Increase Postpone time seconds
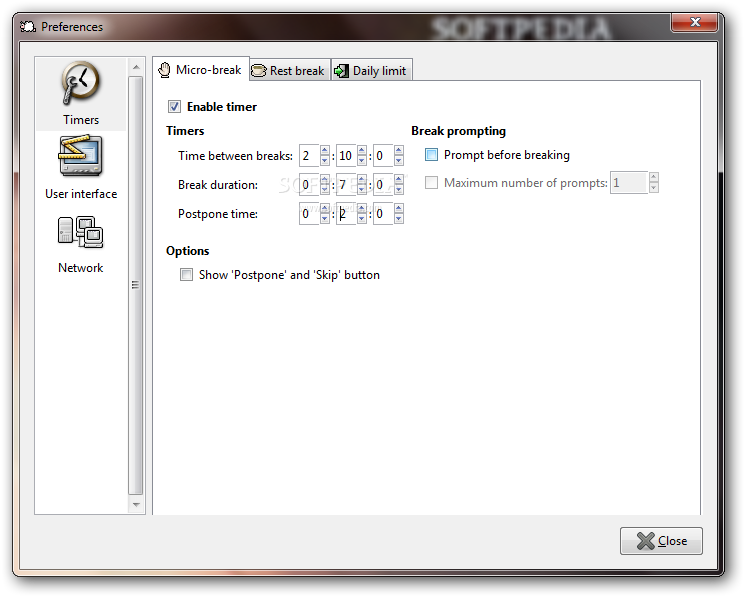Image resolution: width=745 pixels, height=597 pixels. [x=399, y=208]
